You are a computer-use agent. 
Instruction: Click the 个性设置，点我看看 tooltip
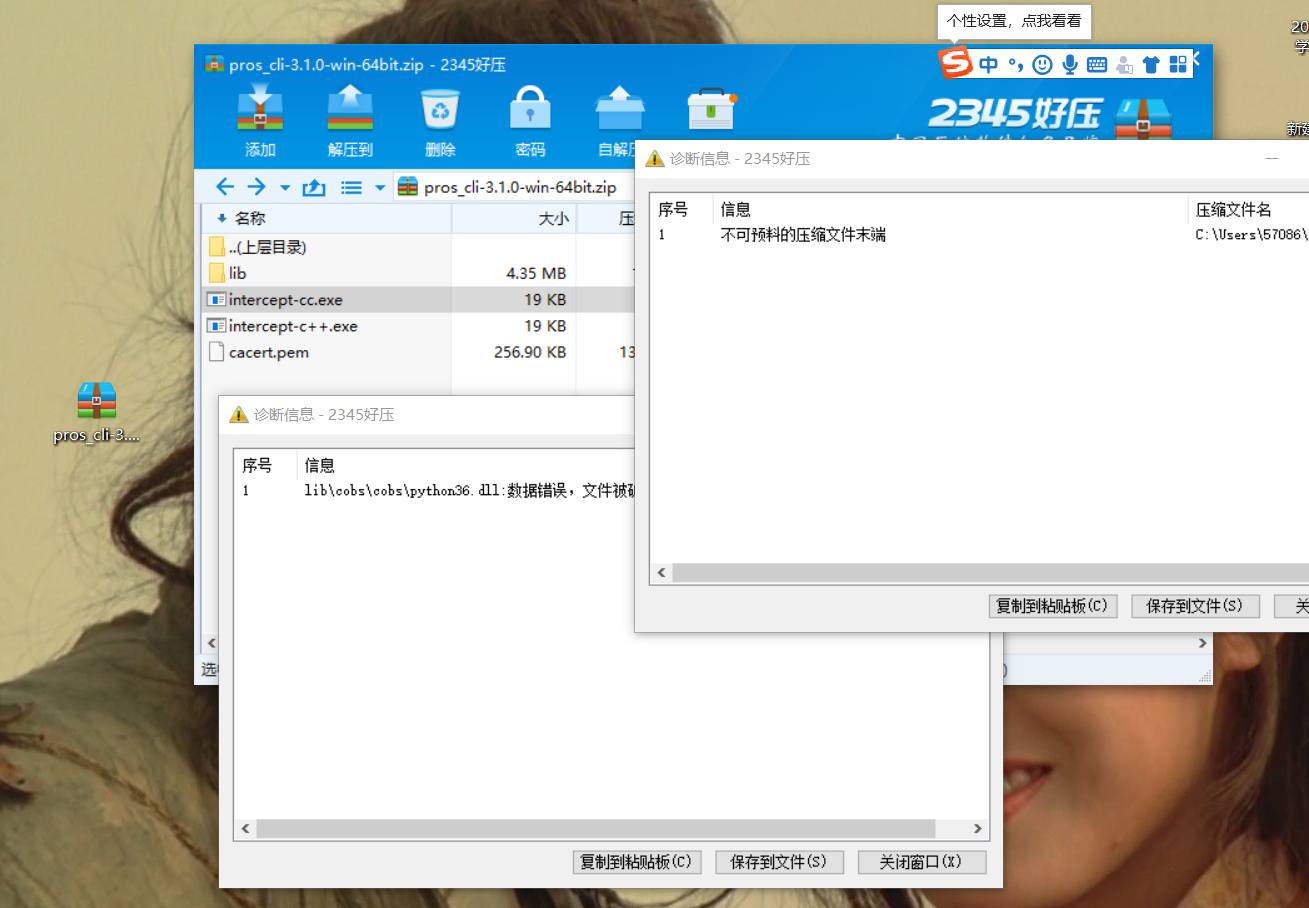(x=1014, y=20)
